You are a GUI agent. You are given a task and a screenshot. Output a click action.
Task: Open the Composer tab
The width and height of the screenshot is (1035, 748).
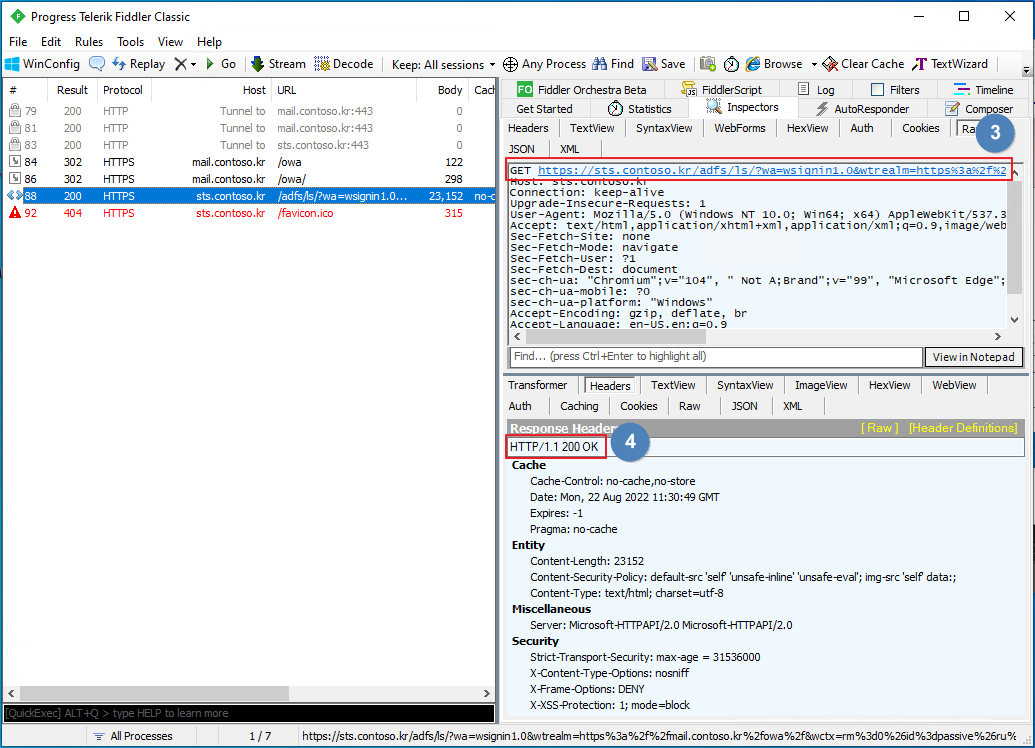click(979, 109)
